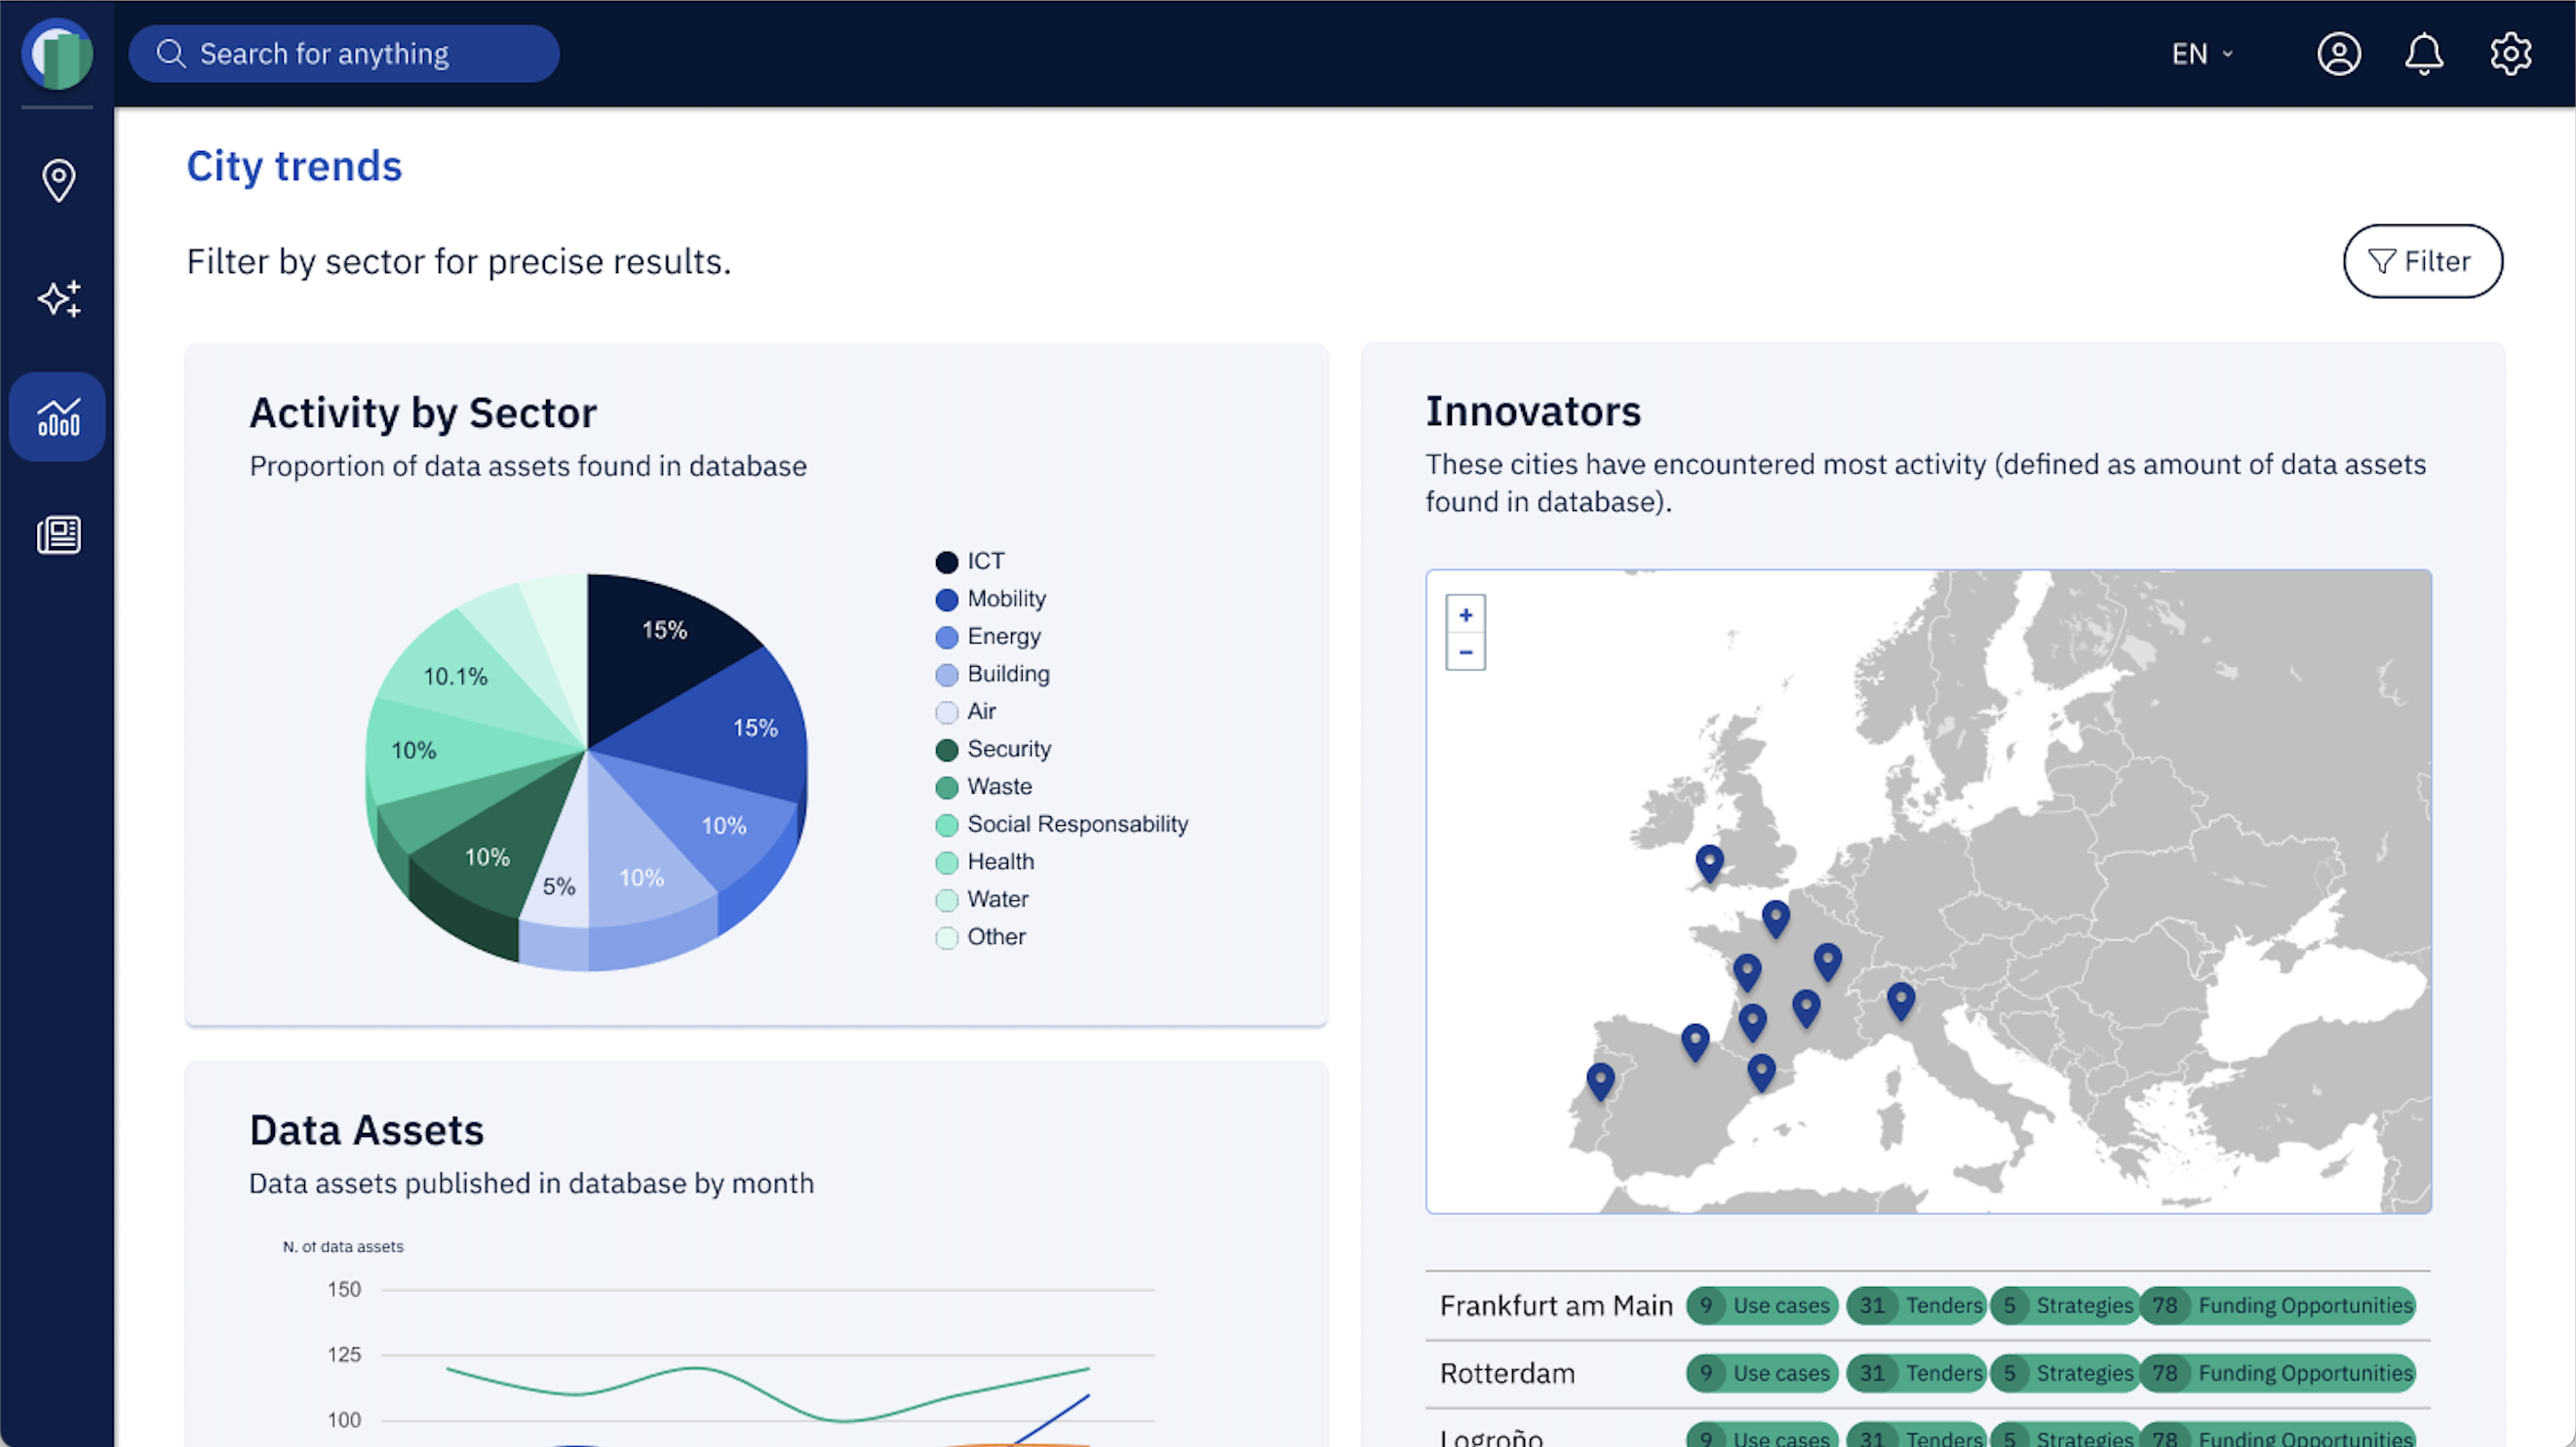
Task: Toggle the Water legend entry
Action: point(981,899)
